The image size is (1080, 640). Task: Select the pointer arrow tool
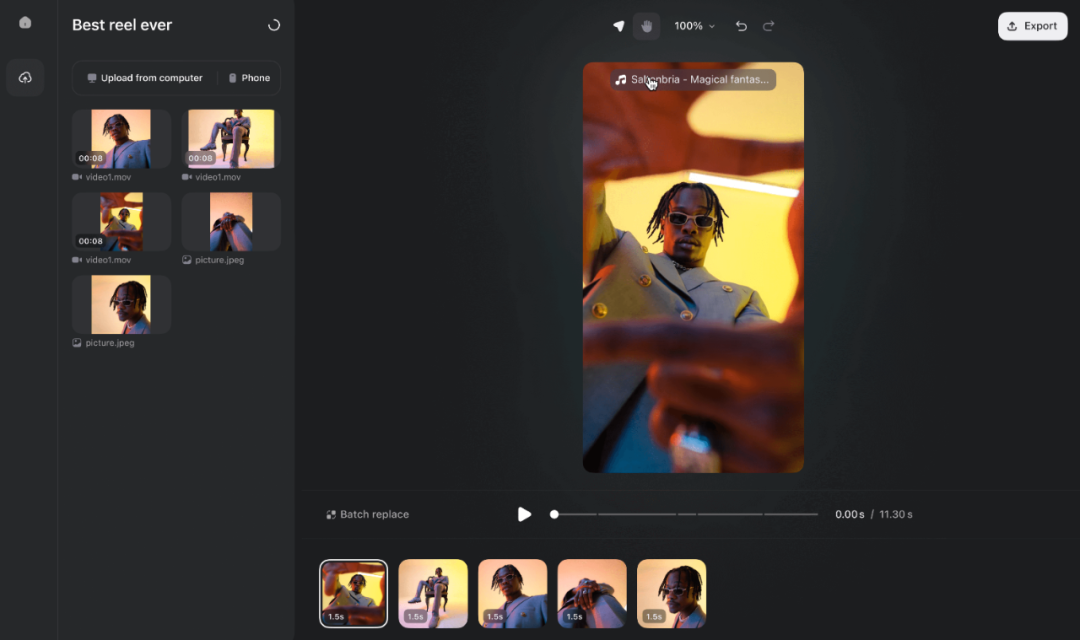[x=619, y=26]
